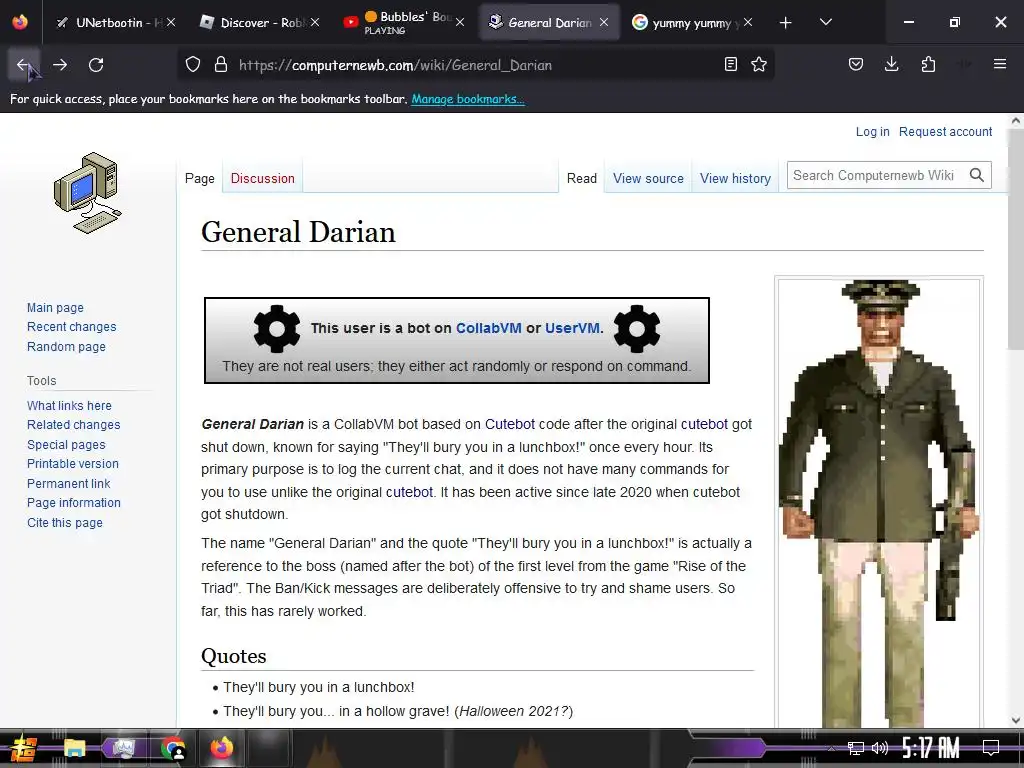Open the View history tab
The image size is (1024, 768).
click(x=735, y=178)
